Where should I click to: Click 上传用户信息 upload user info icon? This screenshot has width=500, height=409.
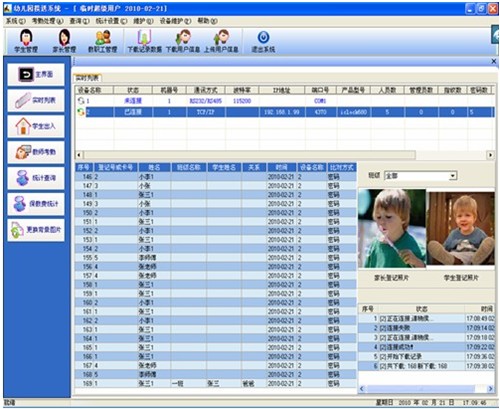pyautogui.click(x=221, y=41)
